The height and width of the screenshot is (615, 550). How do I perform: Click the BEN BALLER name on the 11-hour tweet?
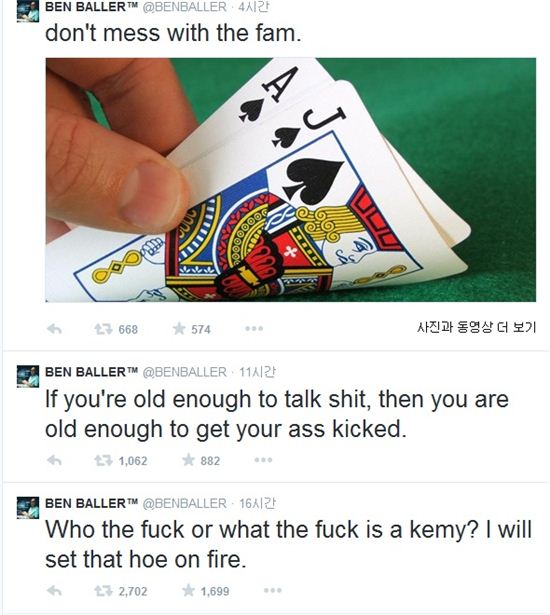coord(91,372)
